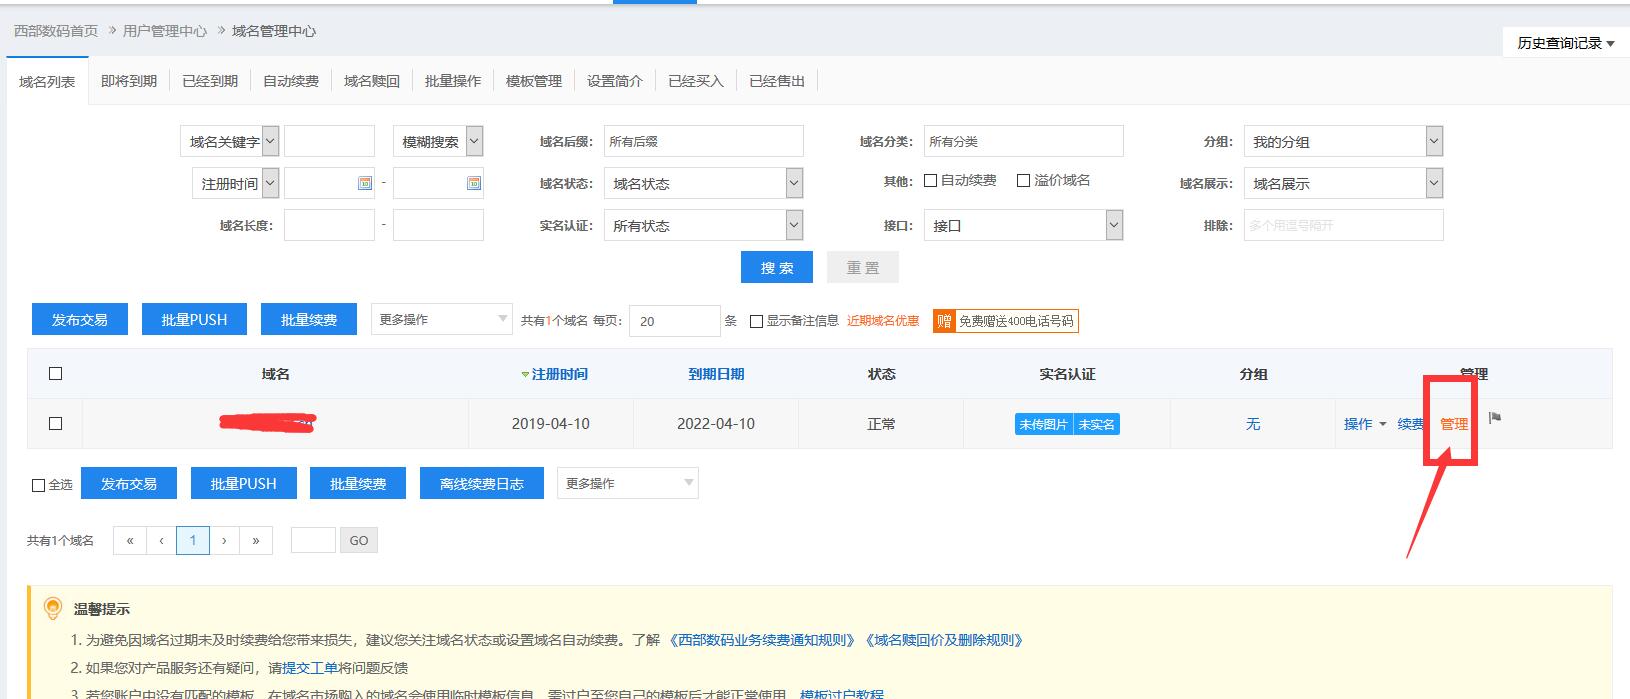The width and height of the screenshot is (1630, 699).
Task: Select the domain row checkbox
Action: [55, 423]
